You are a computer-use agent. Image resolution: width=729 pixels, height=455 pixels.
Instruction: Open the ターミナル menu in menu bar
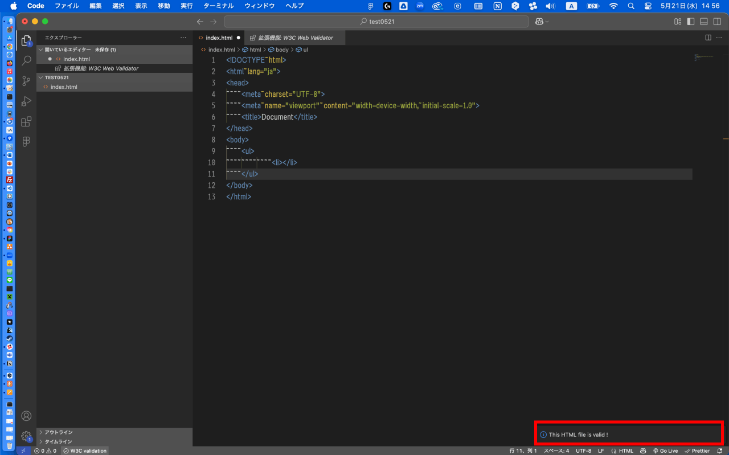click(x=218, y=6)
